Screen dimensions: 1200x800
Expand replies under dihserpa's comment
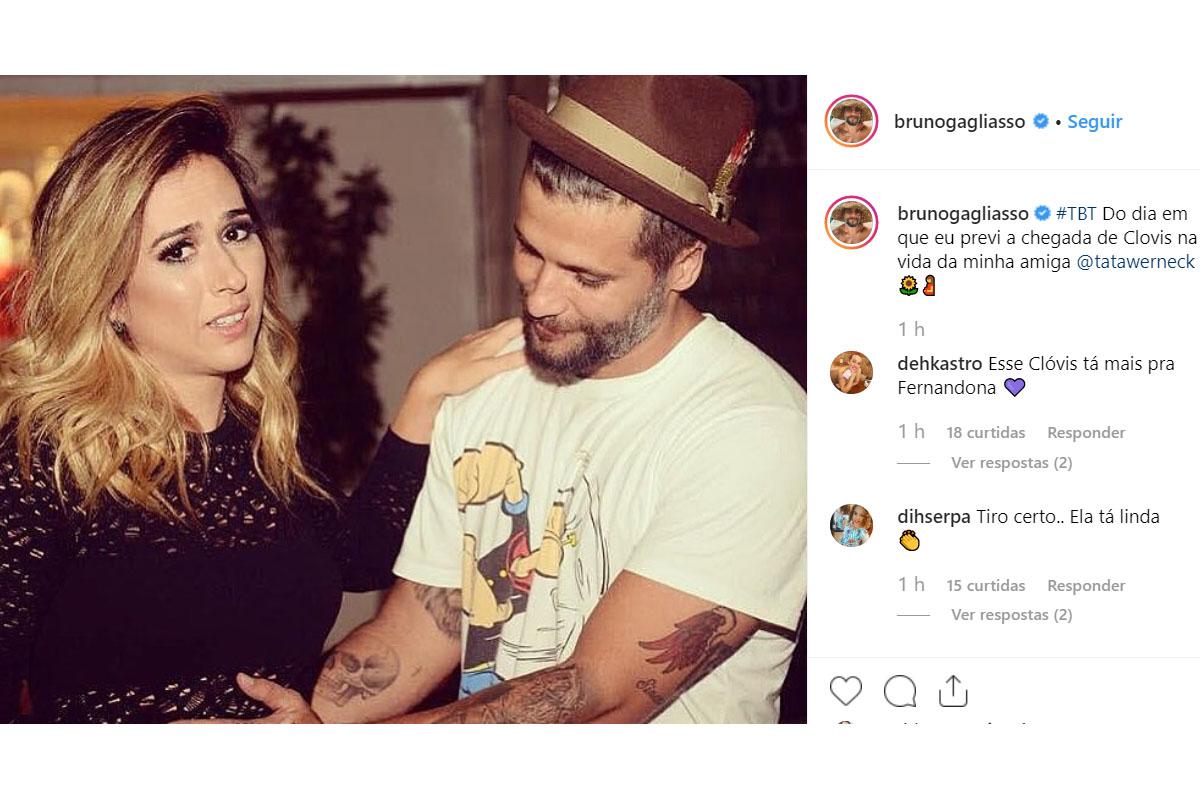[1011, 615]
